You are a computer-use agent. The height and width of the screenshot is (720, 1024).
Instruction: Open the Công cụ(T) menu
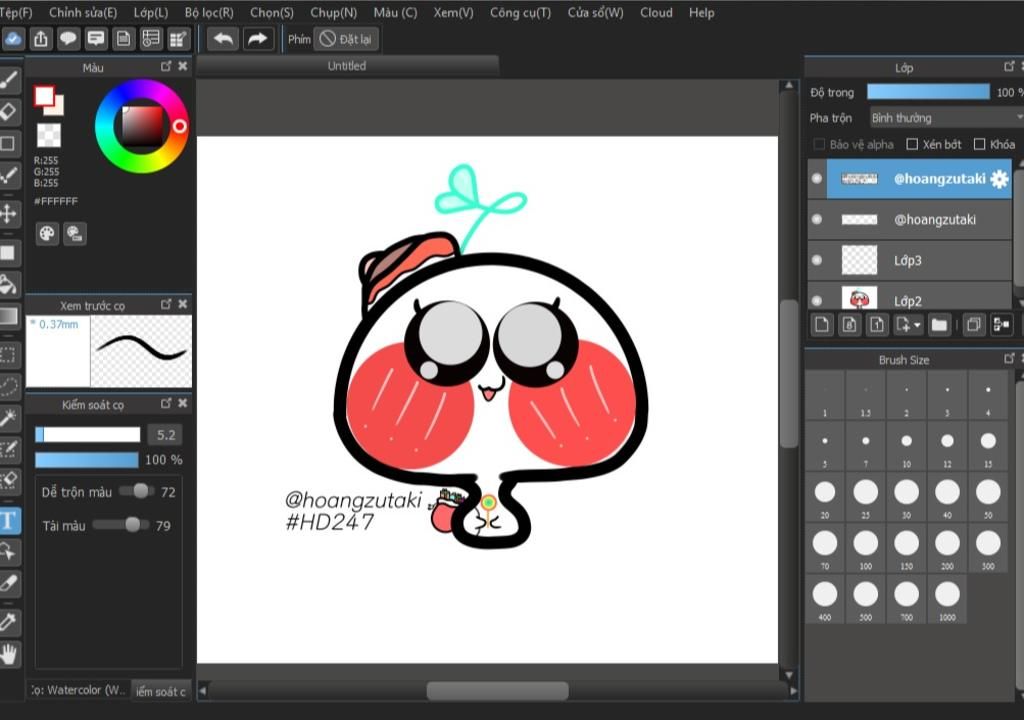coord(520,12)
